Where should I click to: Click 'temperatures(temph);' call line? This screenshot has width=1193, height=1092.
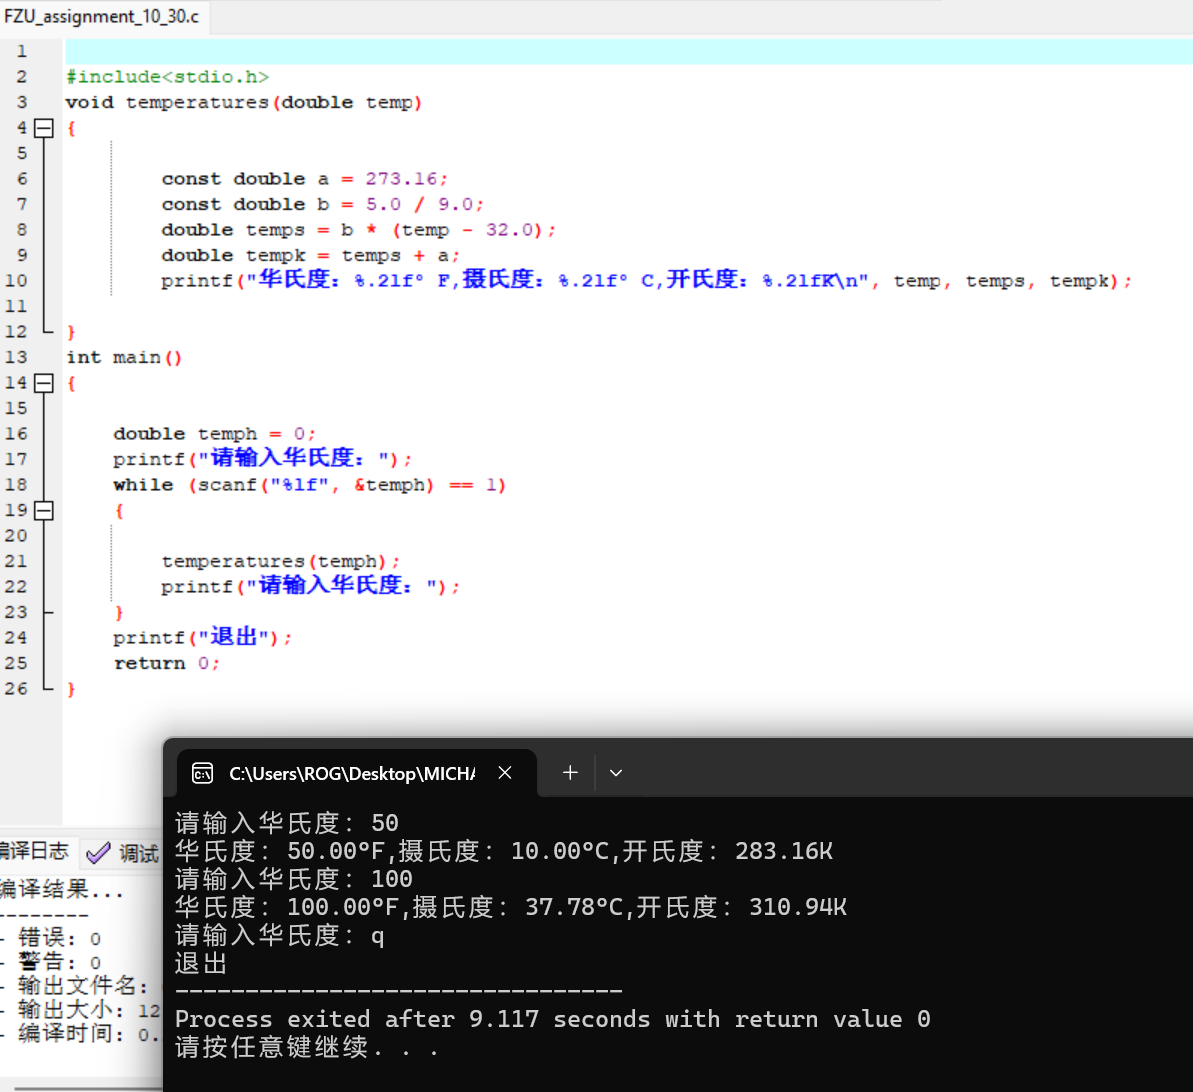pos(280,562)
